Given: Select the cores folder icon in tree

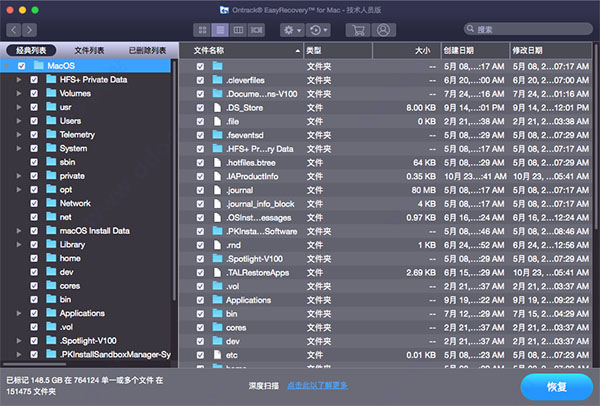Looking at the screenshot, I should (51, 285).
